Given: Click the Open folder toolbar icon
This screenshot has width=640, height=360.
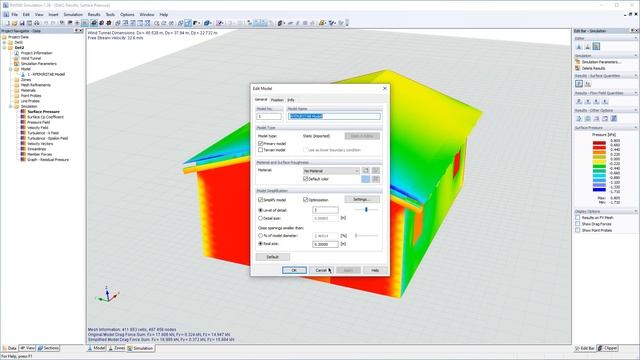Looking at the screenshot, I should click(x=14, y=23).
